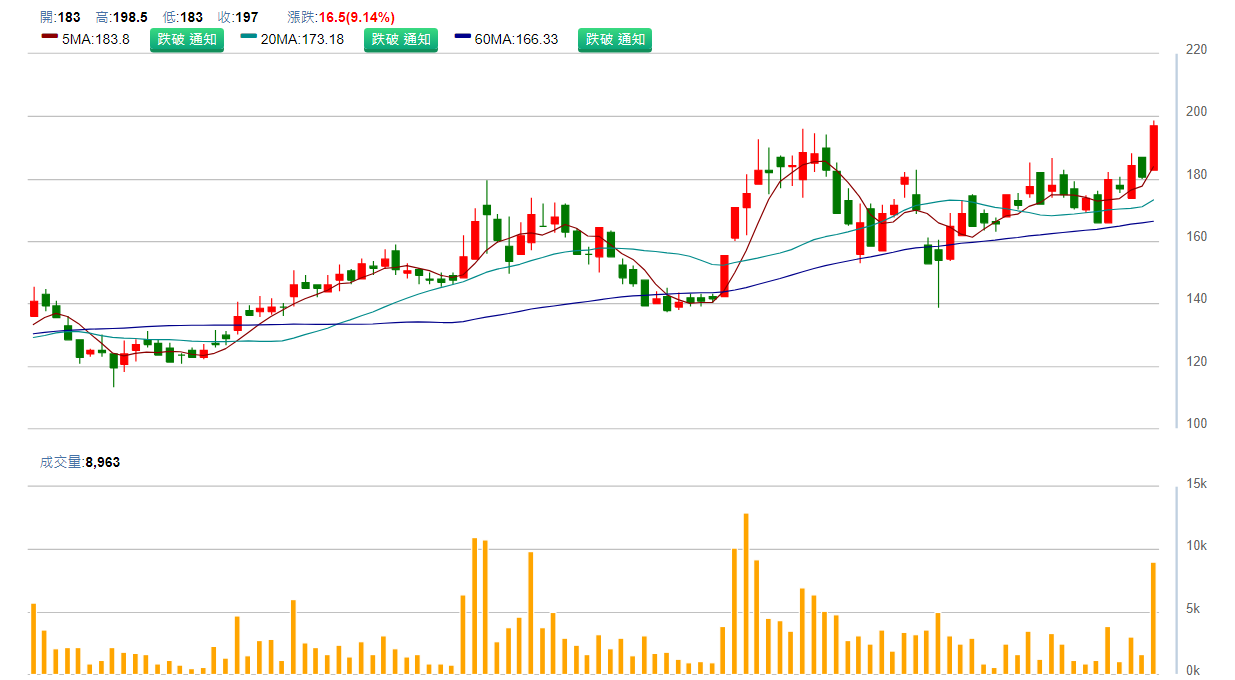Click the 60MA:166.33 legend label
1235x680 pixels.
pyautogui.click(x=516, y=40)
